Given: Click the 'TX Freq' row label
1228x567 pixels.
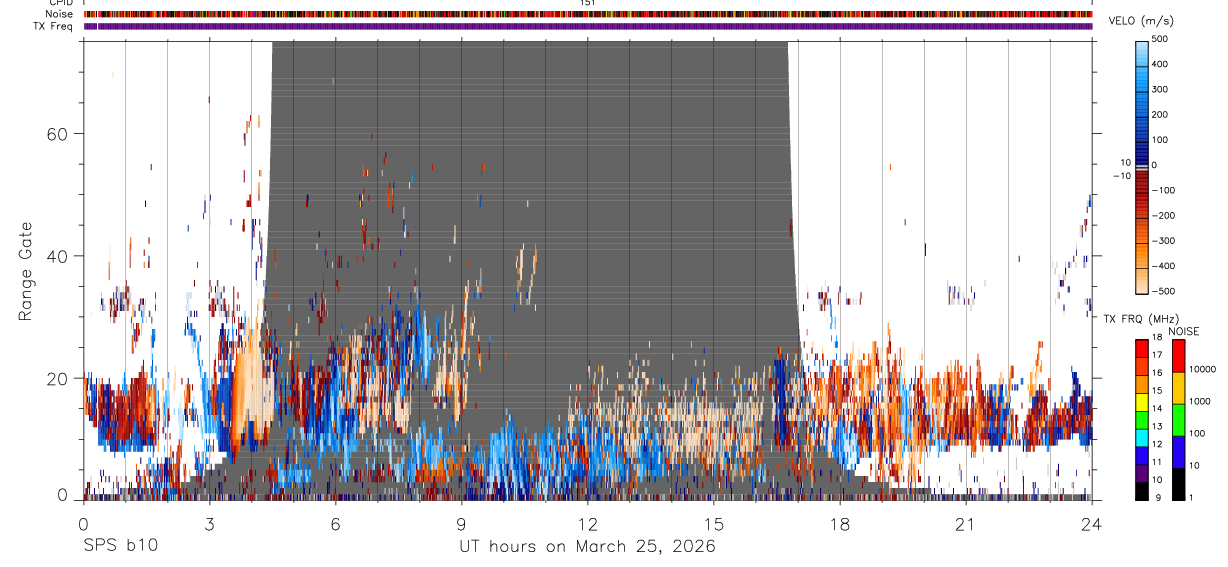Looking at the screenshot, I should (52, 26).
